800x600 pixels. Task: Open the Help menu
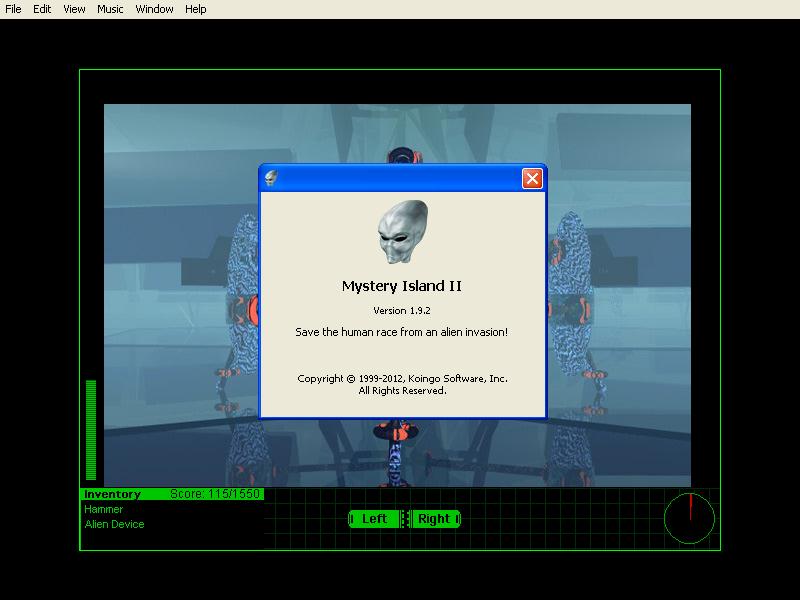194,9
